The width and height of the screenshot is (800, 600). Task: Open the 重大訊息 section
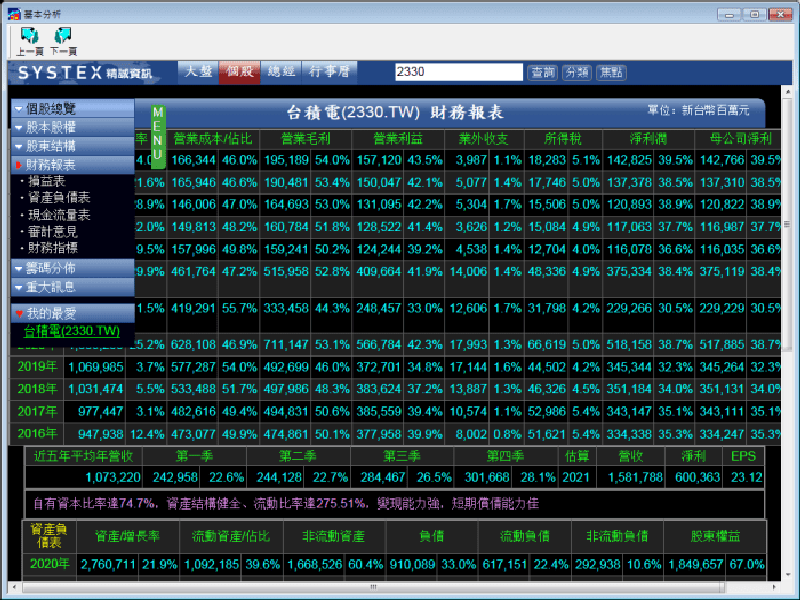click(72, 287)
